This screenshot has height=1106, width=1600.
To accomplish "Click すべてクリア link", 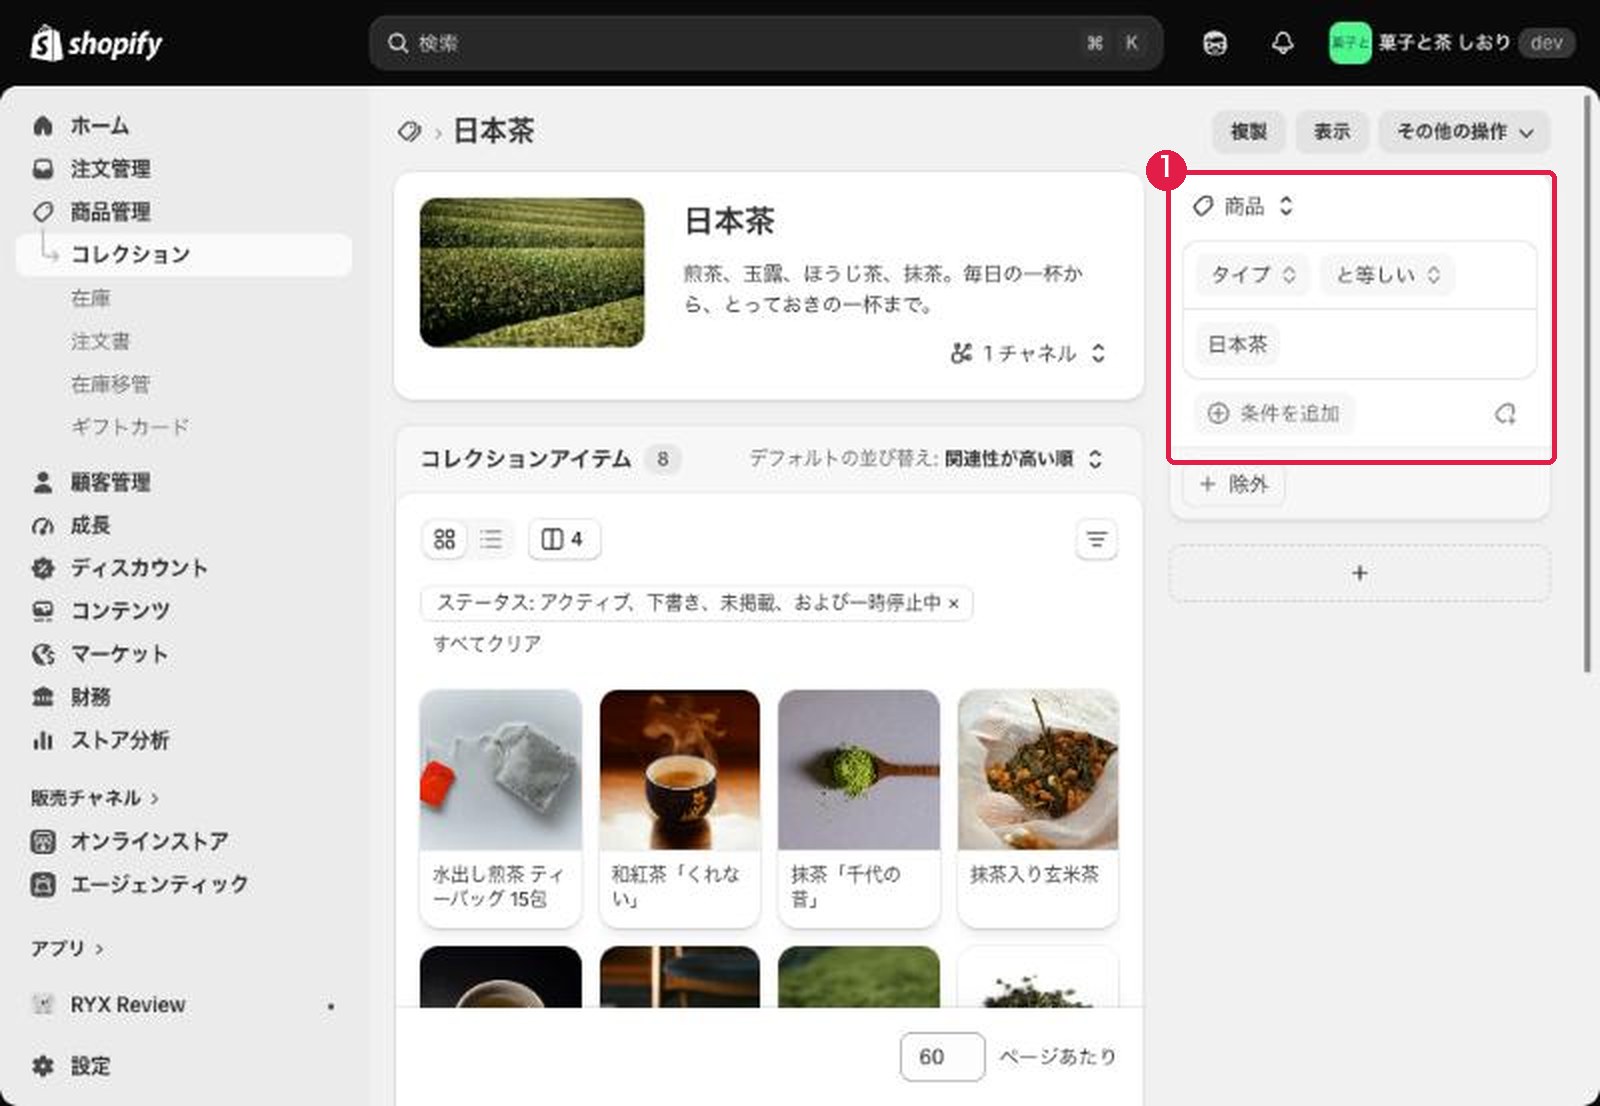I will point(487,644).
